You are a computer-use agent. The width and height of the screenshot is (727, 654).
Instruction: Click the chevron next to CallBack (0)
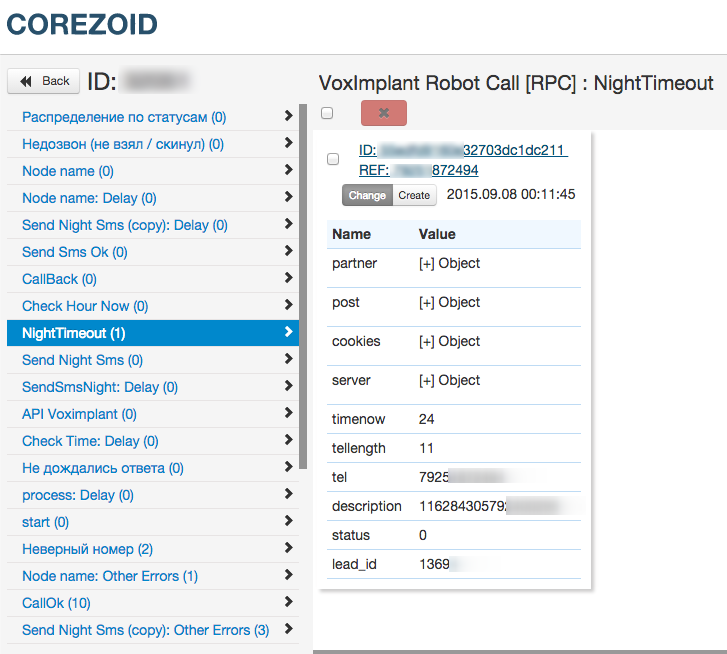(x=288, y=279)
